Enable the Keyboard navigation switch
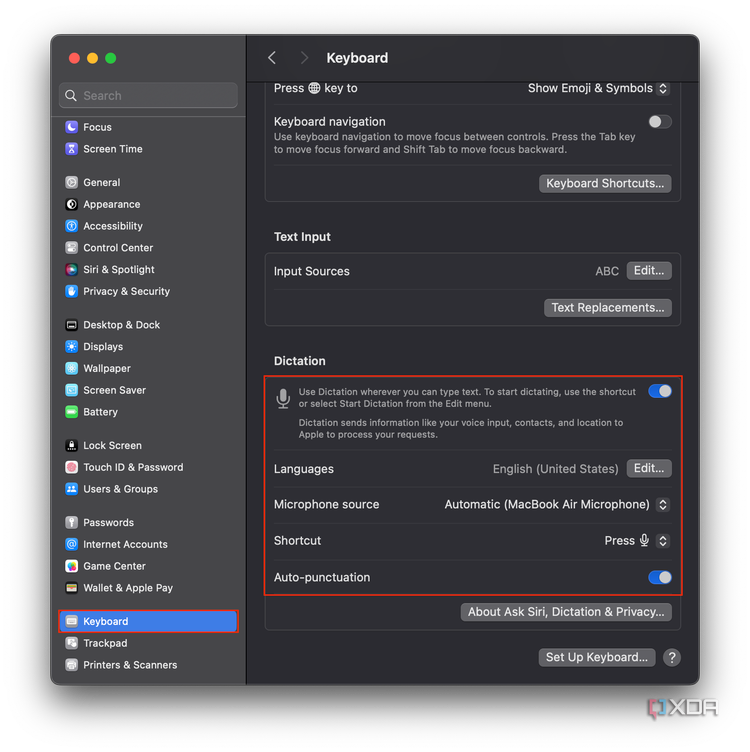This screenshot has height=752, width=750. pos(659,122)
